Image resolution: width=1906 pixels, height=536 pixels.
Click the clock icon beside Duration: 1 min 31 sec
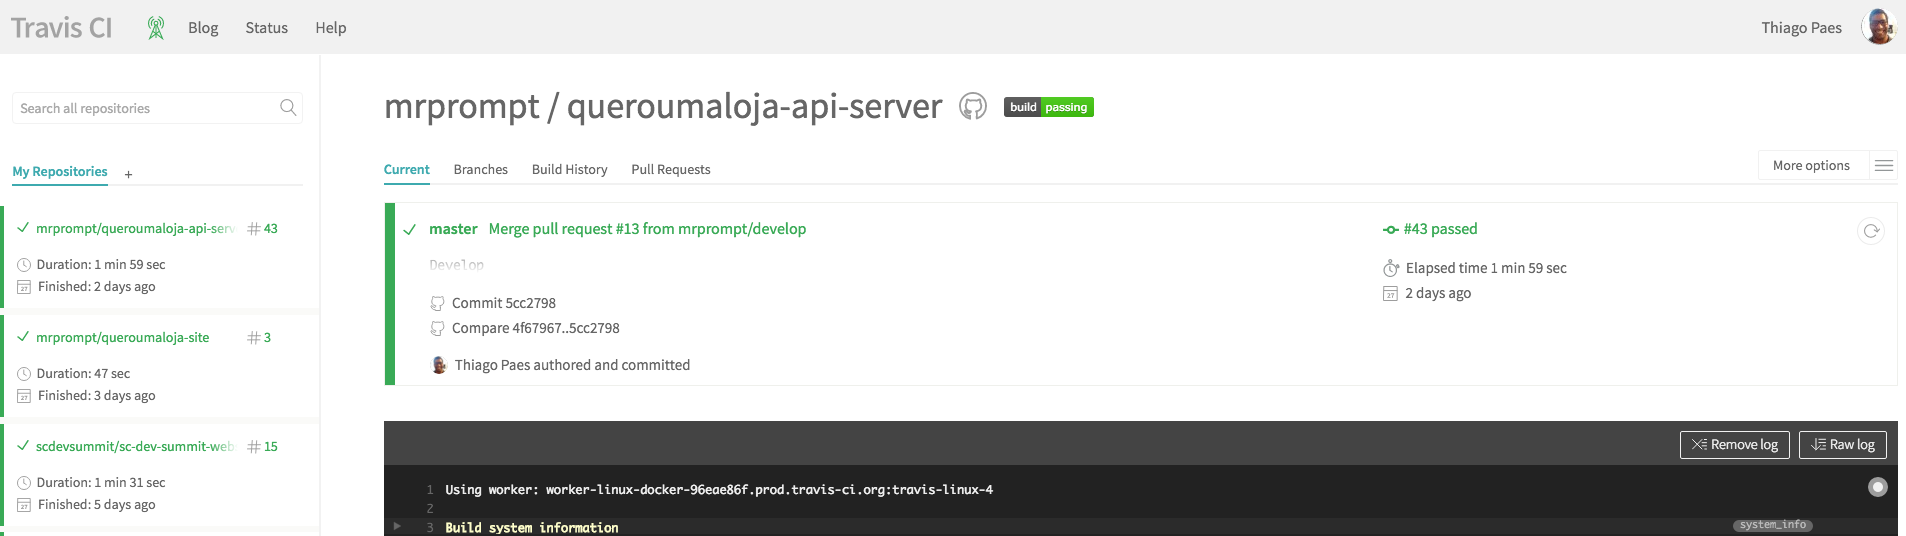pyautogui.click(x=24, y=483)
